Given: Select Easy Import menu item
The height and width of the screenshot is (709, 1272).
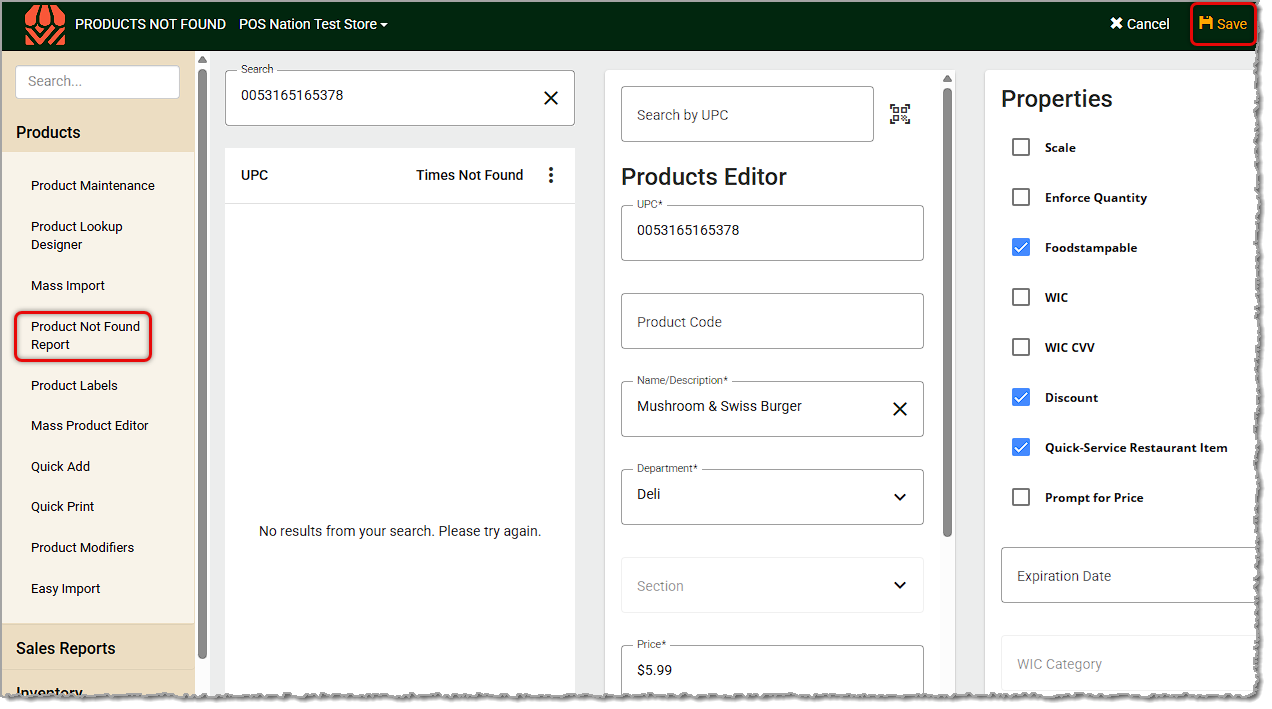Looking at the screenshot, I should click(x=66, y=588).
